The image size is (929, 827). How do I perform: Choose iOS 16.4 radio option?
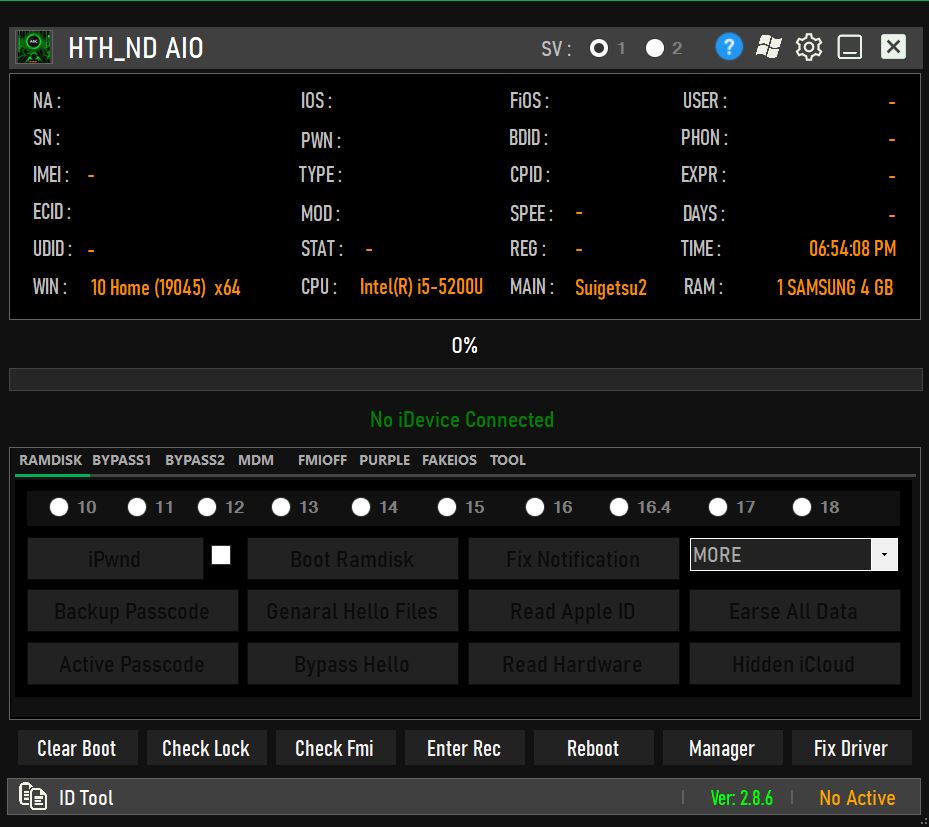(619, 507)
